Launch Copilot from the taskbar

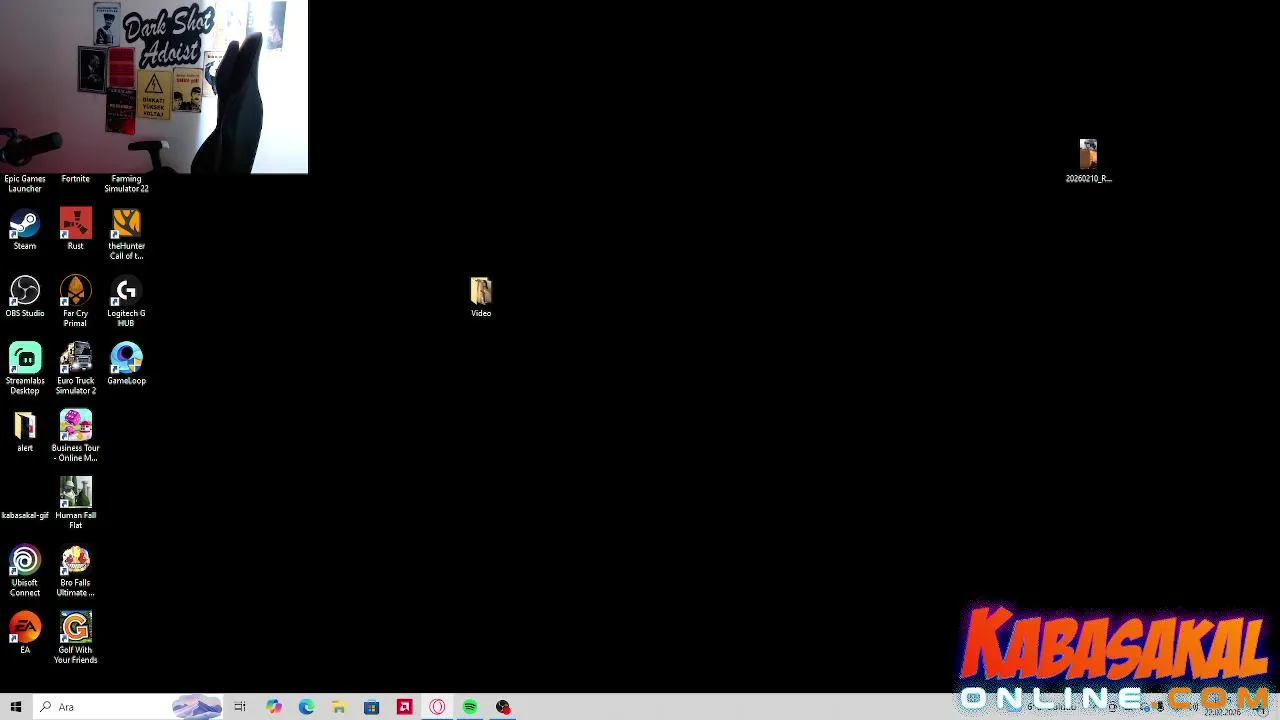[x=273, y=707]
